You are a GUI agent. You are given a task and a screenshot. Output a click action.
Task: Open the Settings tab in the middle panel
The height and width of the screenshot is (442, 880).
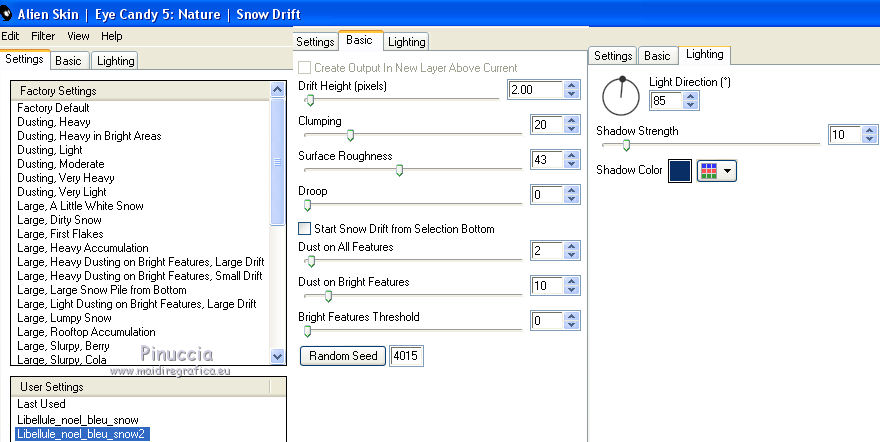[315, 42]
